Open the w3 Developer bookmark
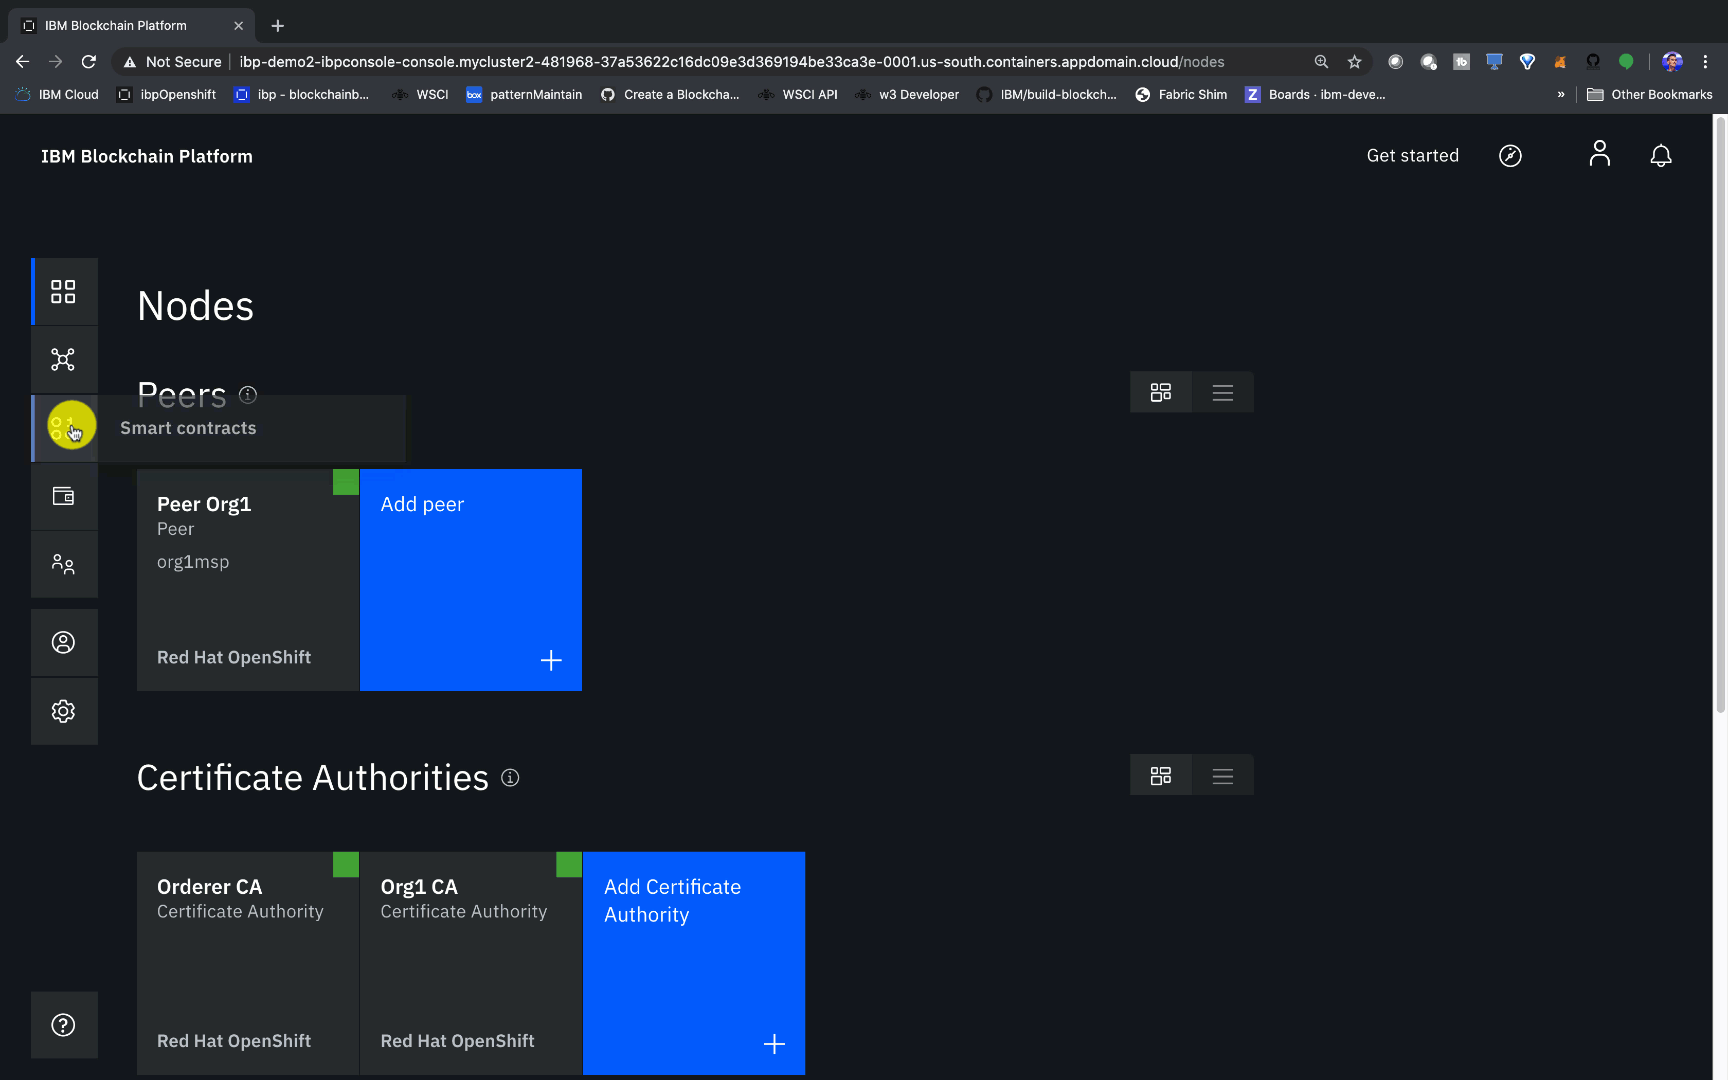This screenshot has height=1080, width=1728. pyautogui.click(x=908, y=95)
